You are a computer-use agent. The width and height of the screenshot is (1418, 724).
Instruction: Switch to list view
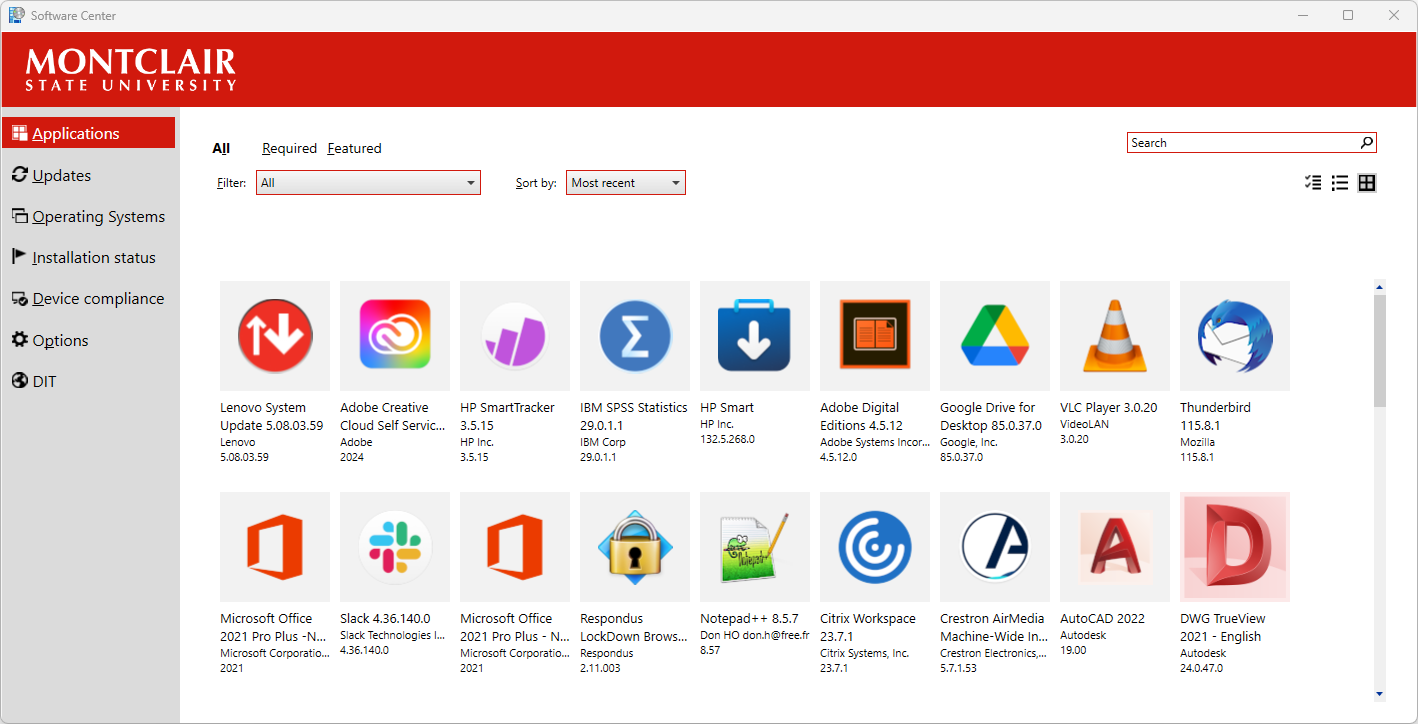click(1340, 183)
